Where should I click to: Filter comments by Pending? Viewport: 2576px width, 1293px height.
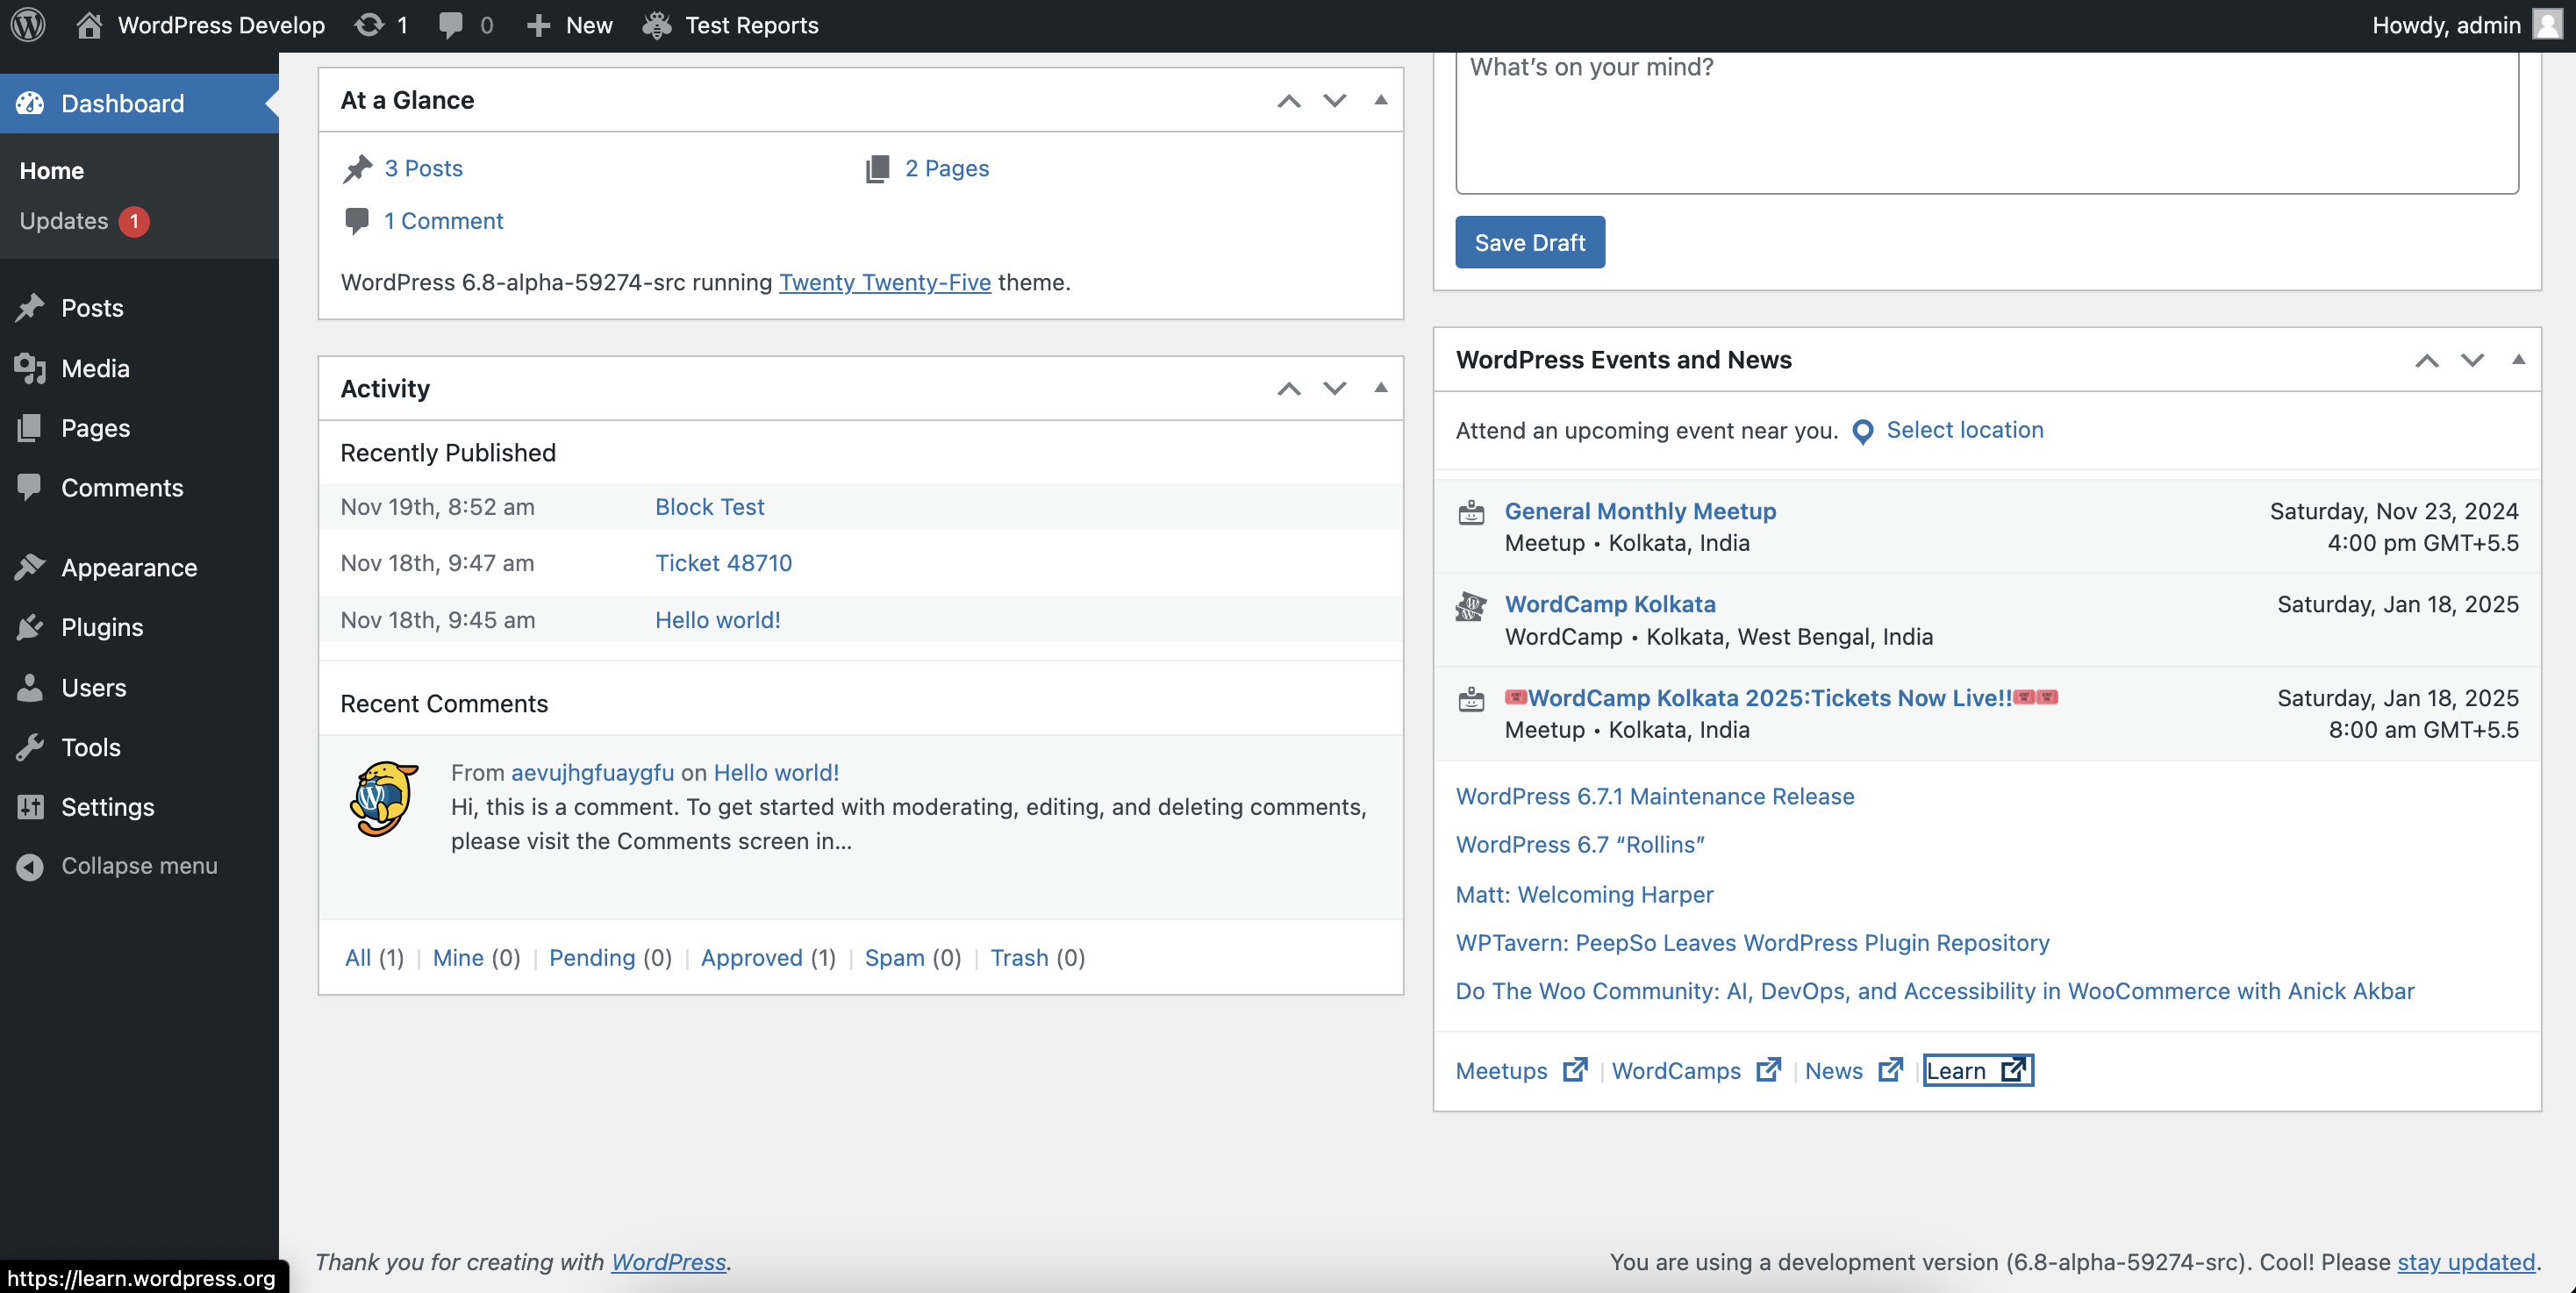[x=592, y=958]
